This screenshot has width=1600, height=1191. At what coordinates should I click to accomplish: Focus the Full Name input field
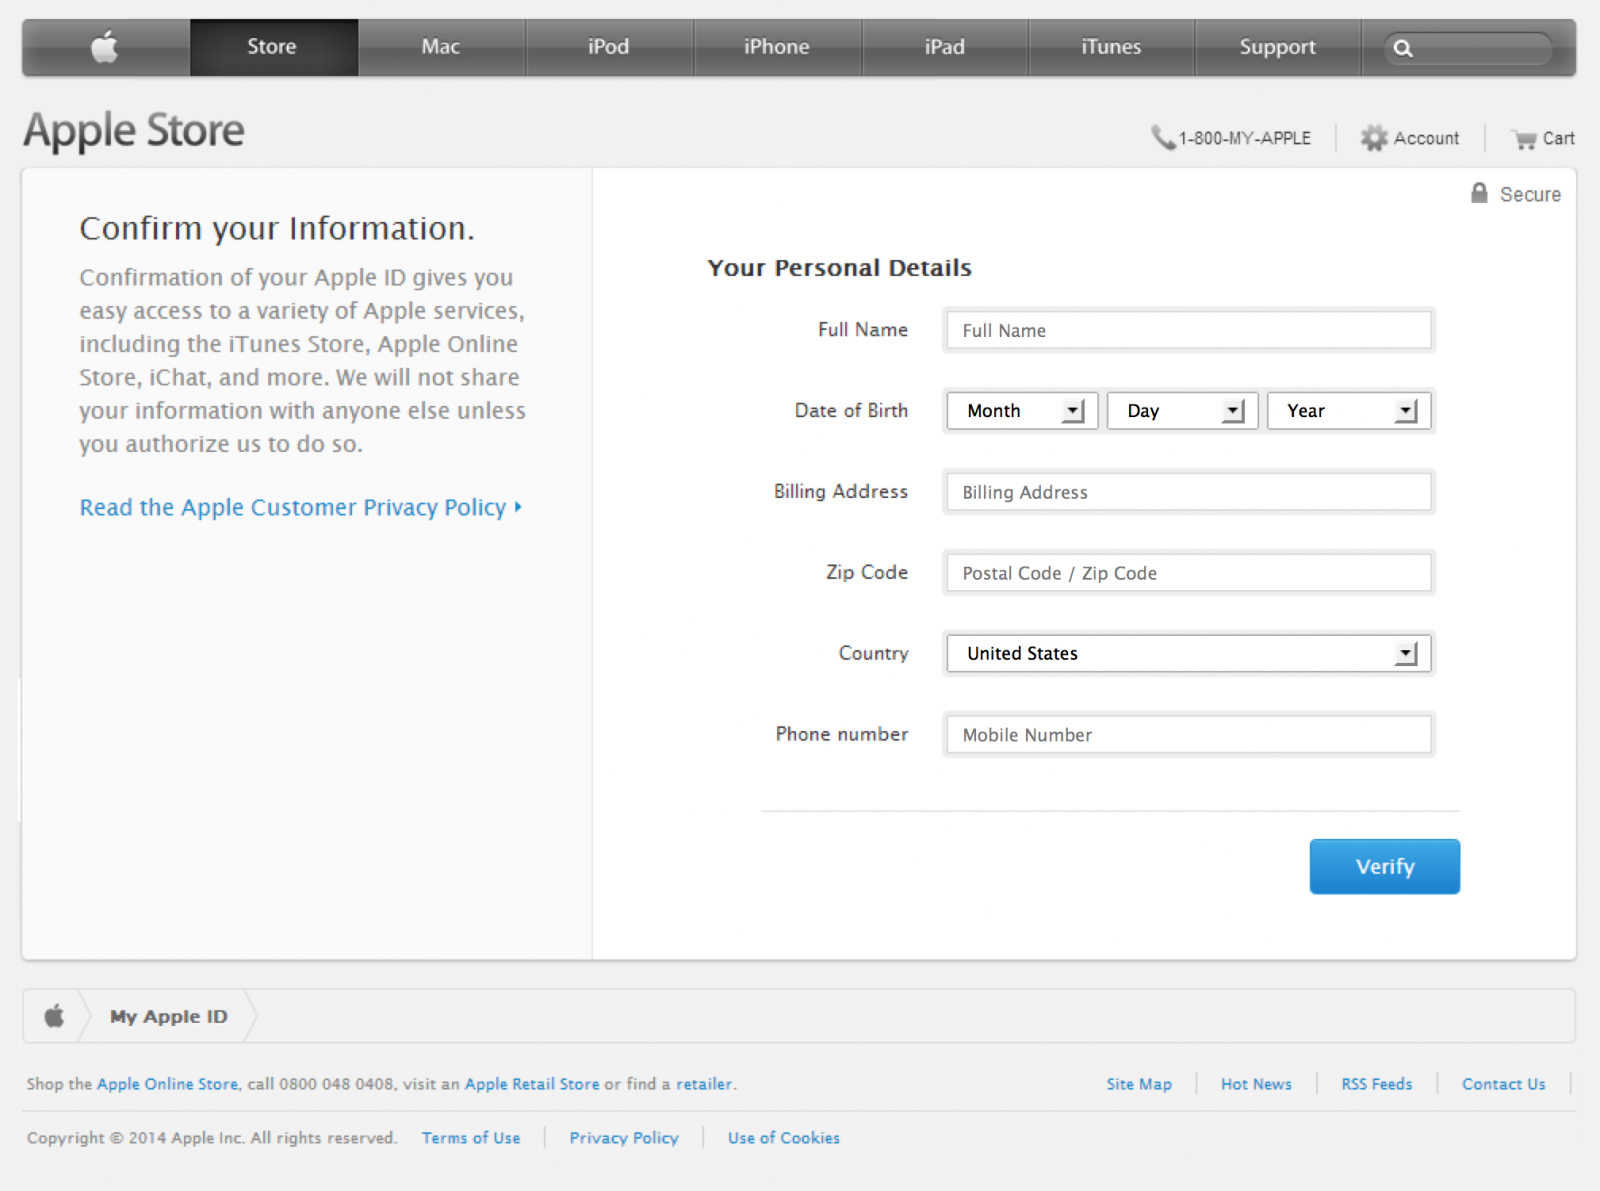point(1189,330)
